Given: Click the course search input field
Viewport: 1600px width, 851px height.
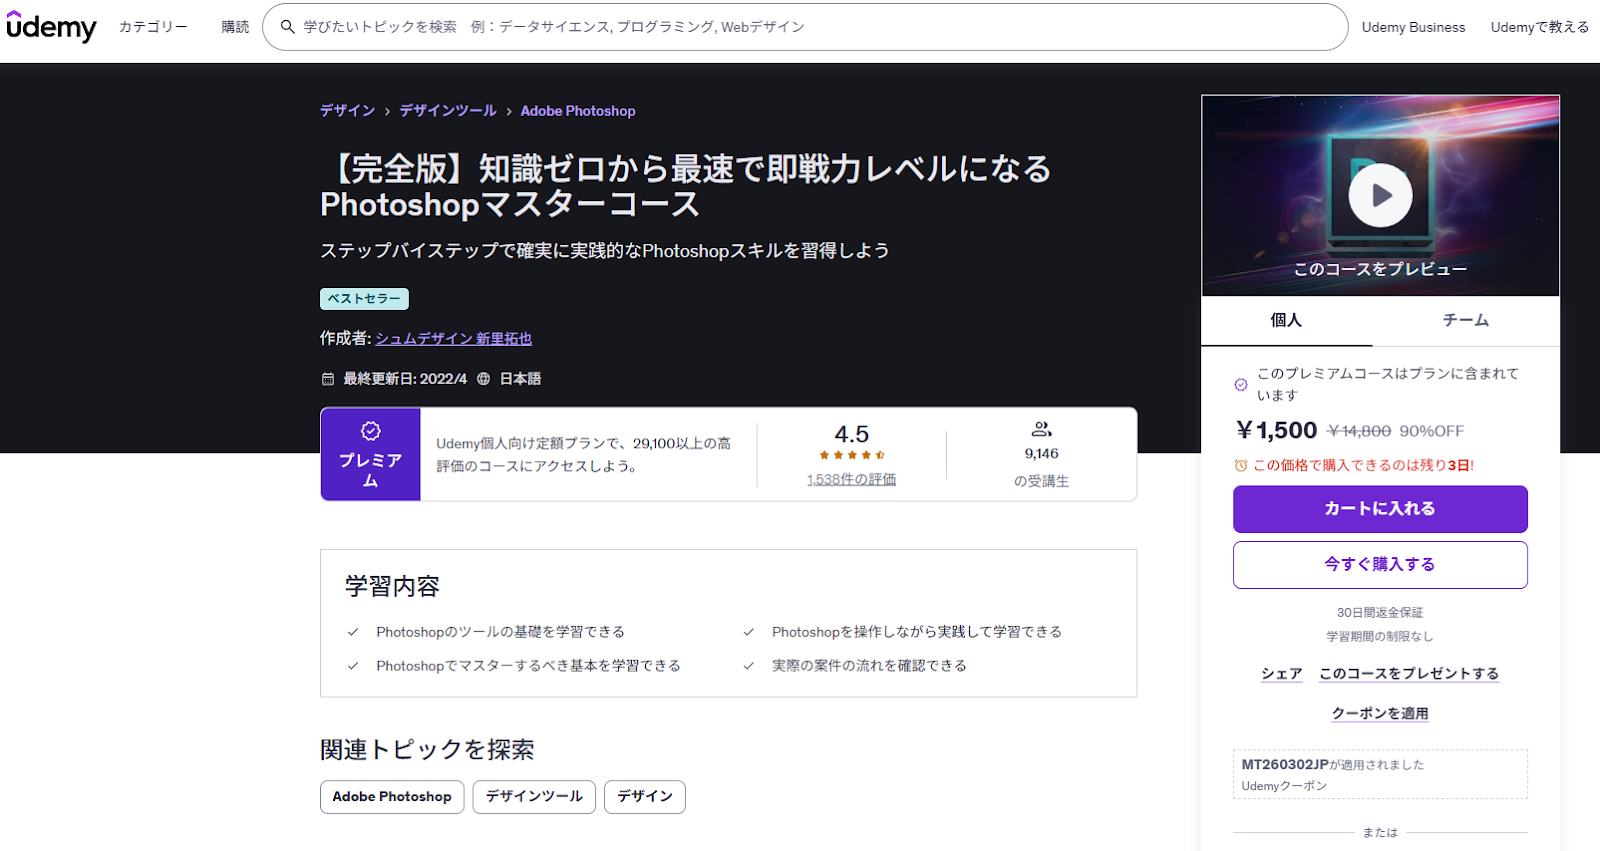Looking at the screenshot, I should tap(805, 27).
